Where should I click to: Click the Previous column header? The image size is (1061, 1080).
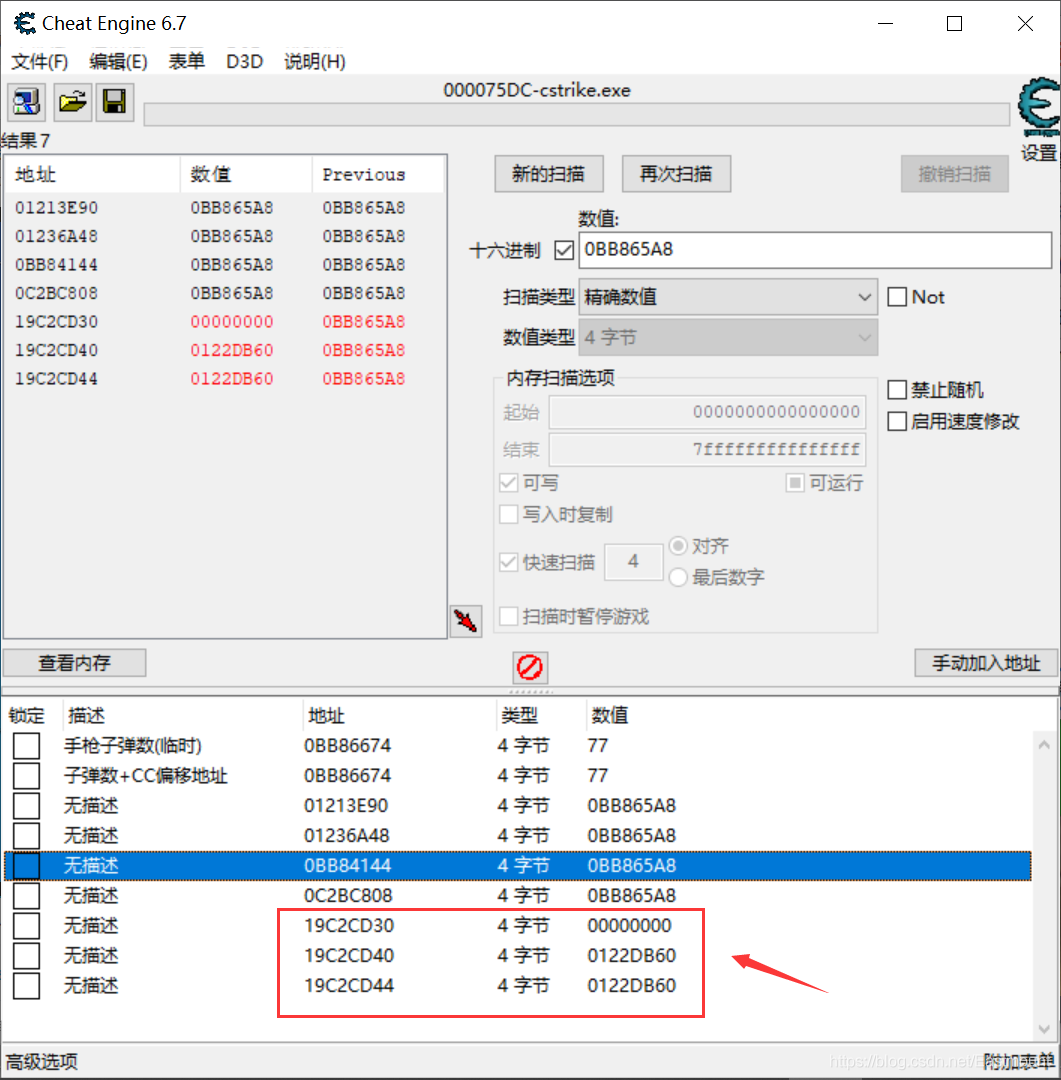(379, 174)
